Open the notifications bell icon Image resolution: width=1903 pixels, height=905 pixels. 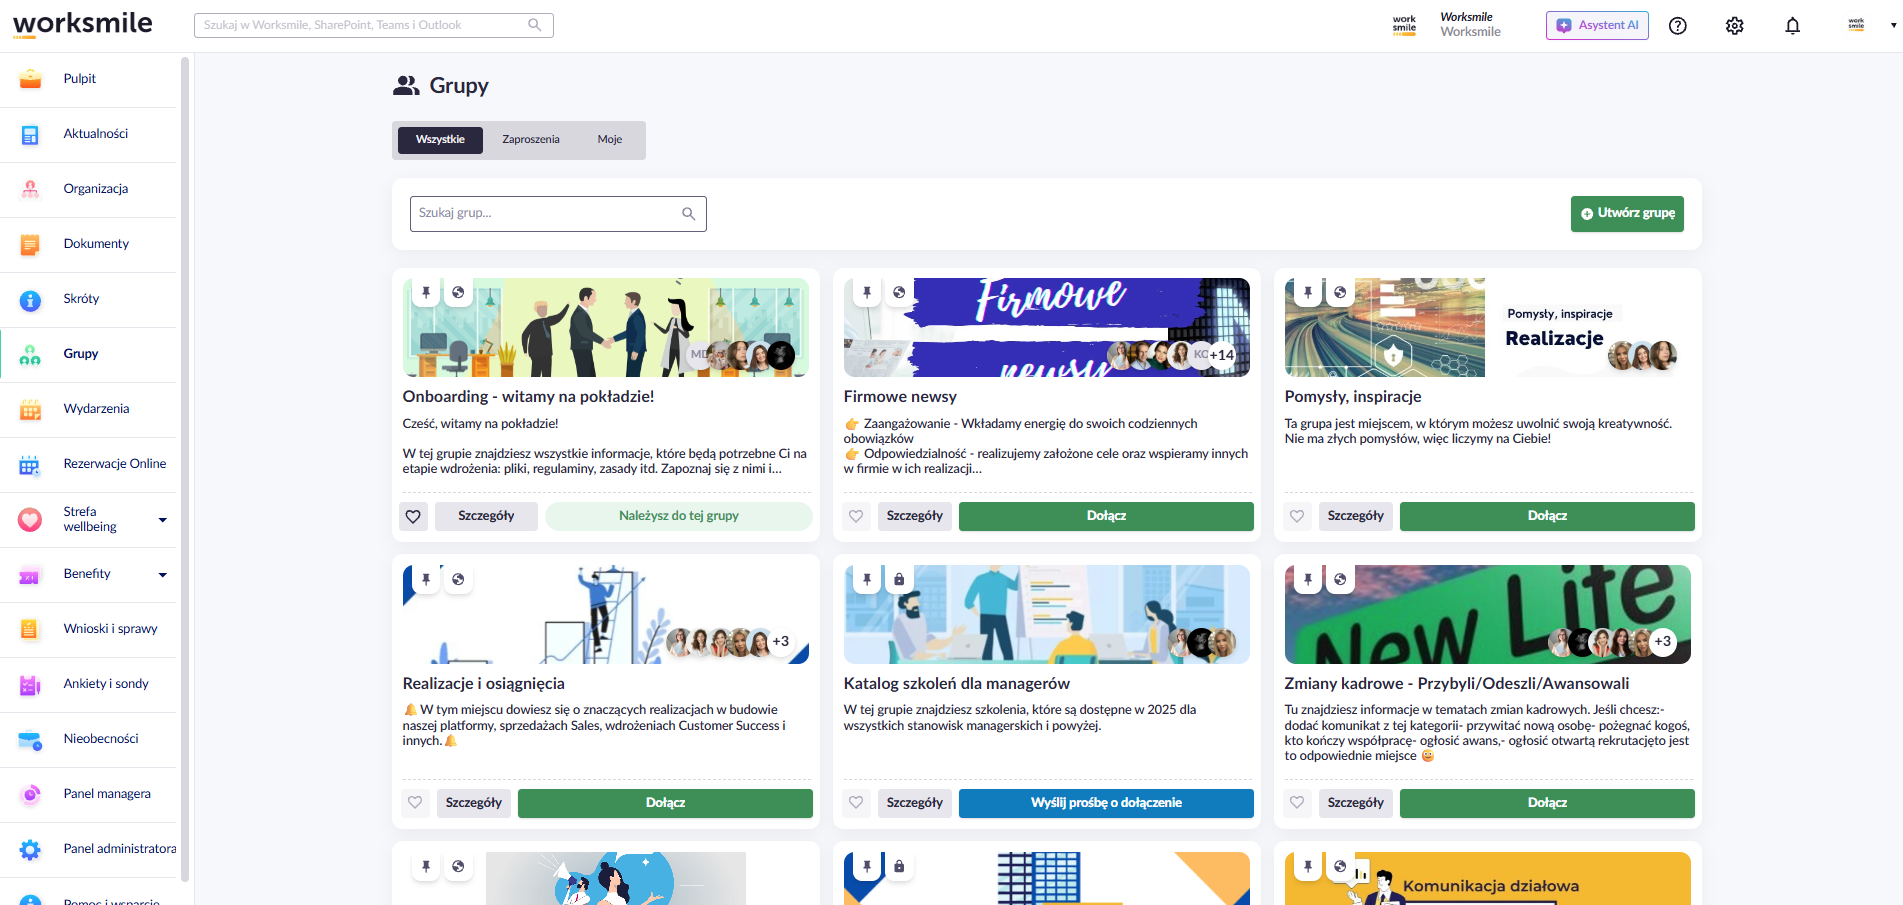coord(1792,26)
